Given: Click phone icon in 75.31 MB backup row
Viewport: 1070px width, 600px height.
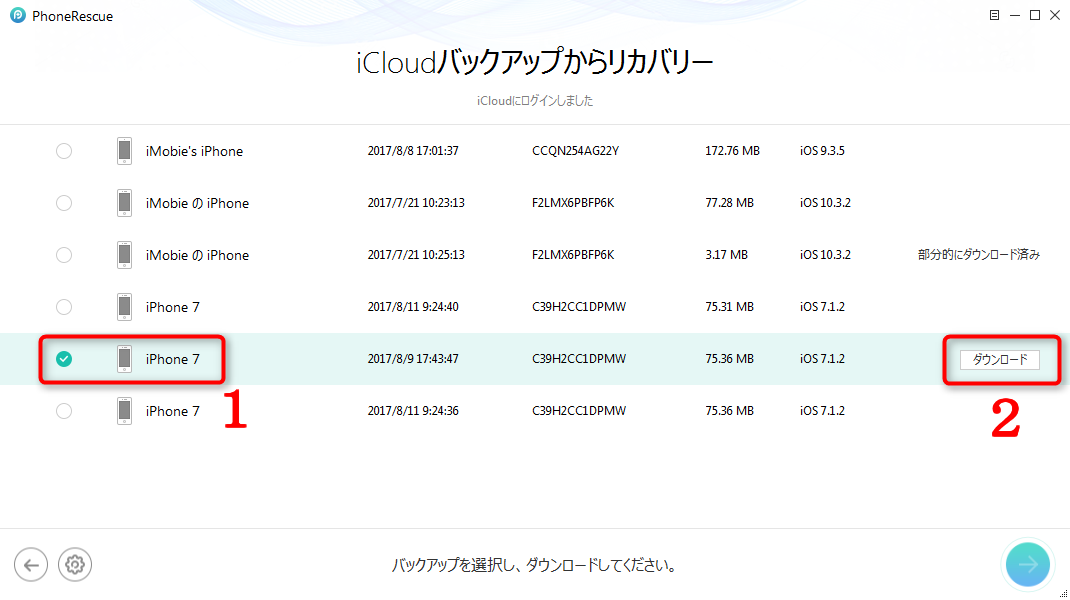Looking at the screenshot, I should tap(124, 306).
